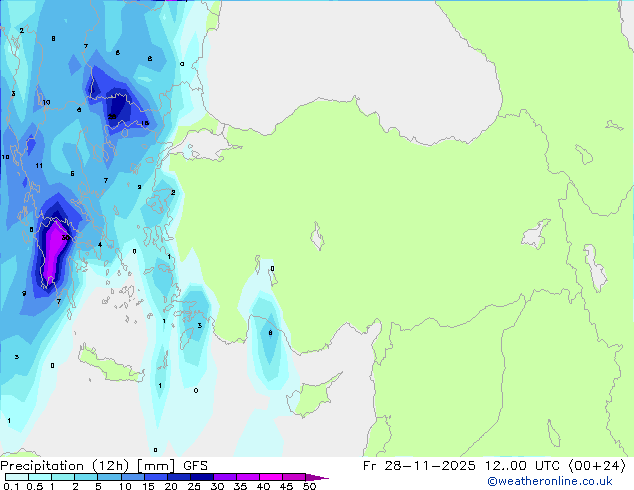Open the weatheronline.co.uk copyright link
The height and width of the screenshot is (490, 634).
[x=550, y=481]
